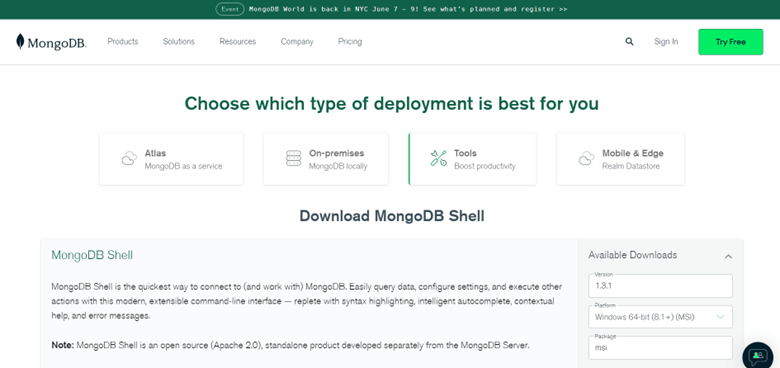Click the Available Downloads heading
Screen dimensions: 780x368
(x=632, y=255)
